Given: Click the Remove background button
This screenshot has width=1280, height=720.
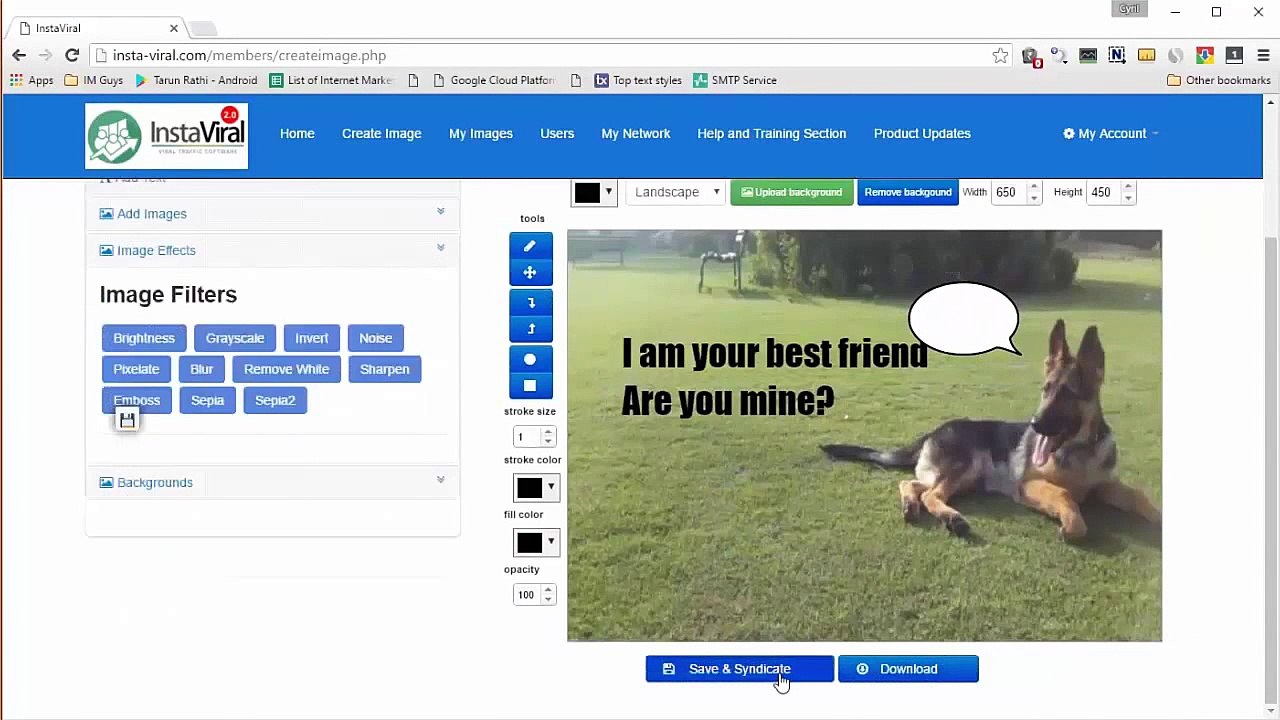Looking at the screenshot, I should coord(908,192).
